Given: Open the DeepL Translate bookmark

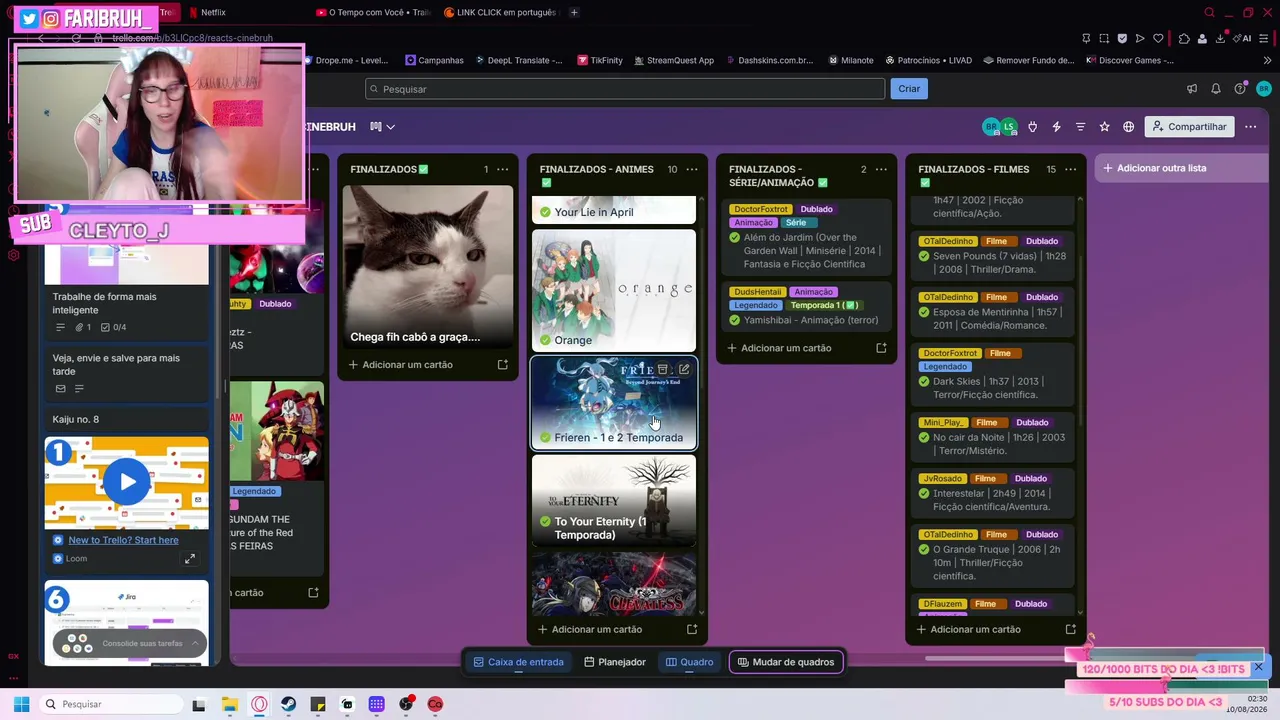Looking at the screenshot, I should coord(518,60).
